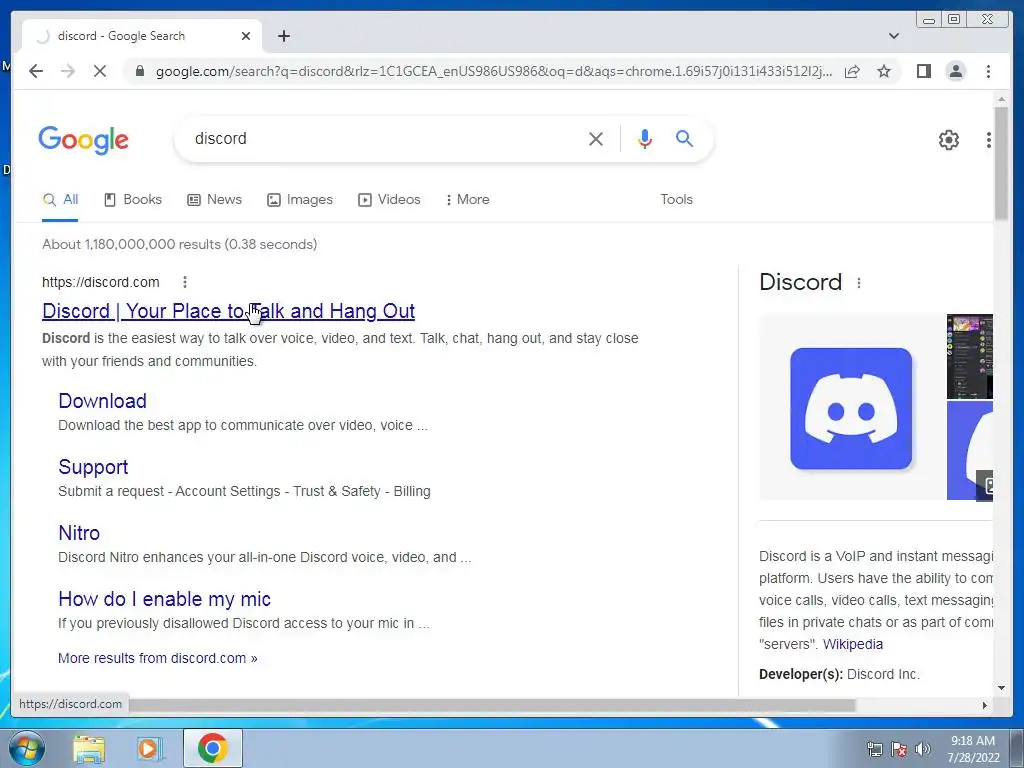Viewport: 1024px width, 768px height.
Task: Switch to Images results
Action: (x=300, y=200)
